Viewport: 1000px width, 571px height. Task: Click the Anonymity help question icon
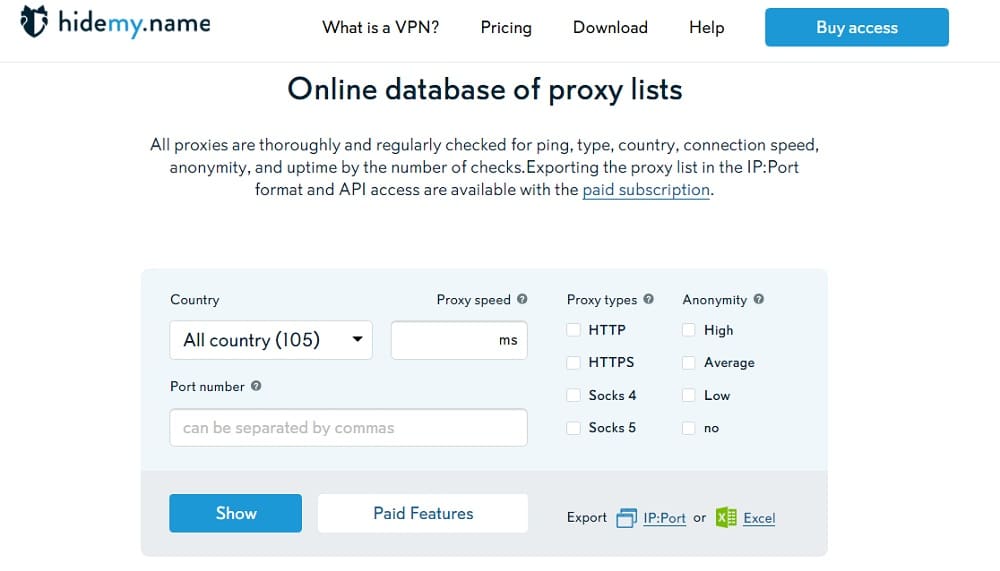pyautogui.click(x=759, y=299)
